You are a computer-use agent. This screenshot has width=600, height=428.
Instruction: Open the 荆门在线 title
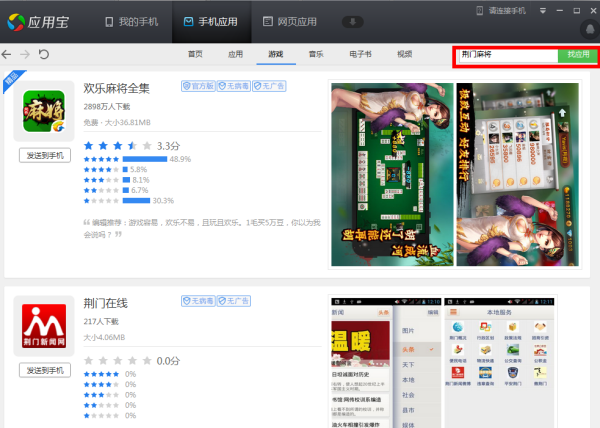tap(106, 303)
